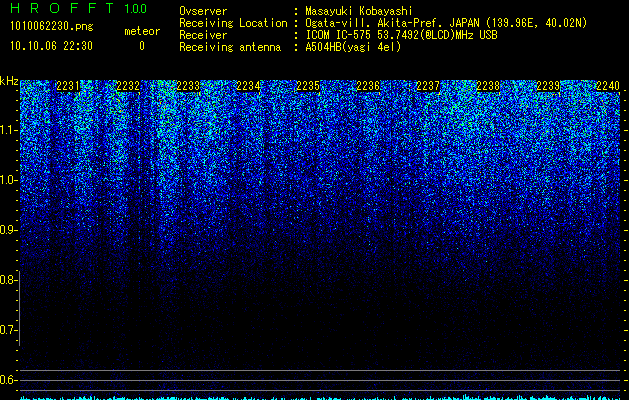Click the 2236 time marker
This screenshot has height=400, width=629.
tap(368, 86)
